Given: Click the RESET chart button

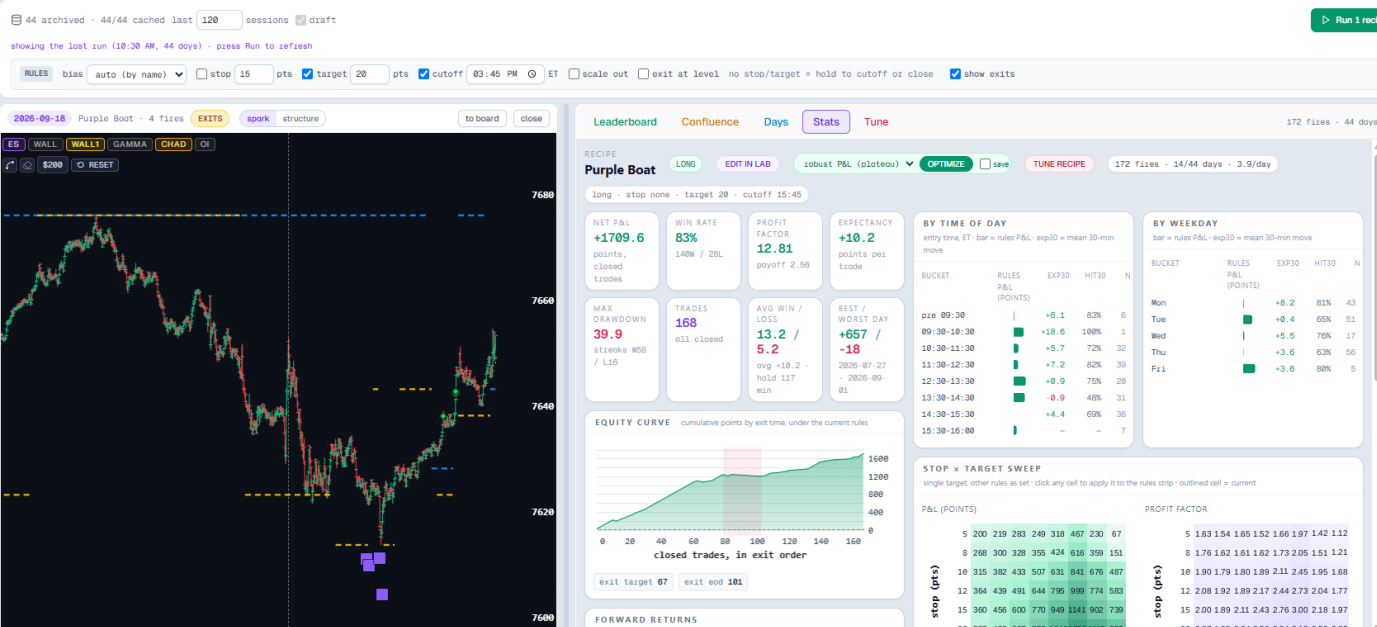Looking at the screenshot, I should pyautogui.click(x=96, y=165).
